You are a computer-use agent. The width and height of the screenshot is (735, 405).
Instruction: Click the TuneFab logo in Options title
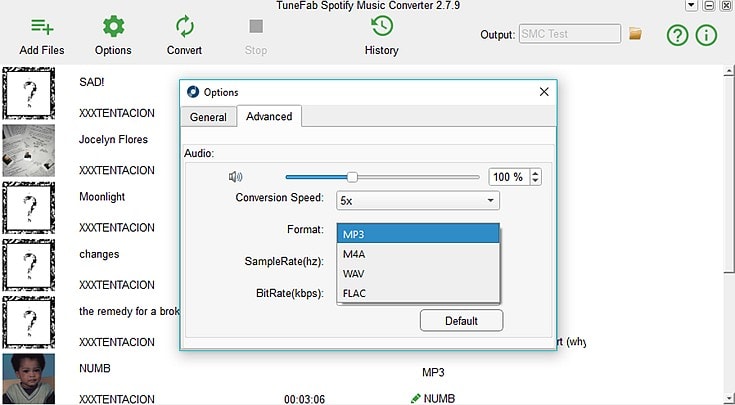click(x=193, y=92)
